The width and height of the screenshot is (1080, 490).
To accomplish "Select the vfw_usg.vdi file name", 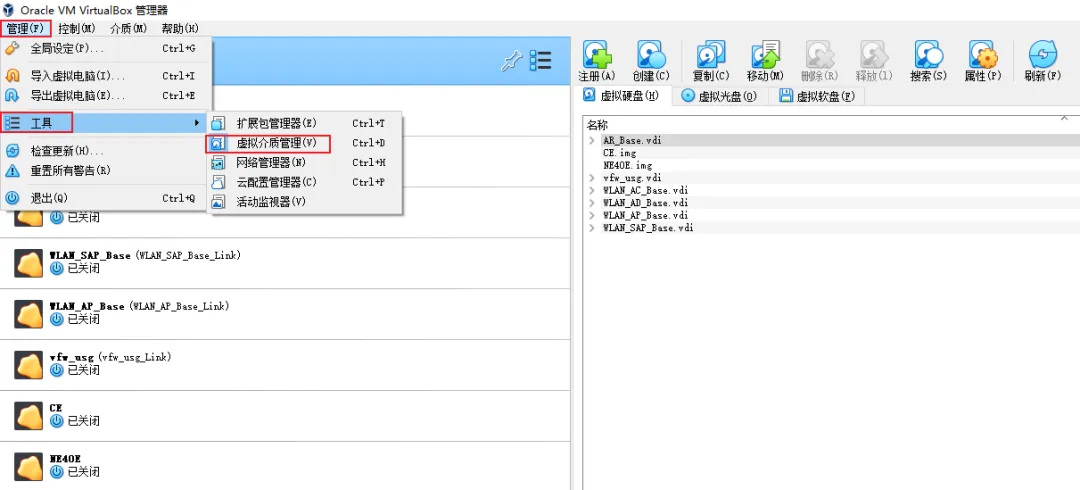I will [x=632, y=178].
